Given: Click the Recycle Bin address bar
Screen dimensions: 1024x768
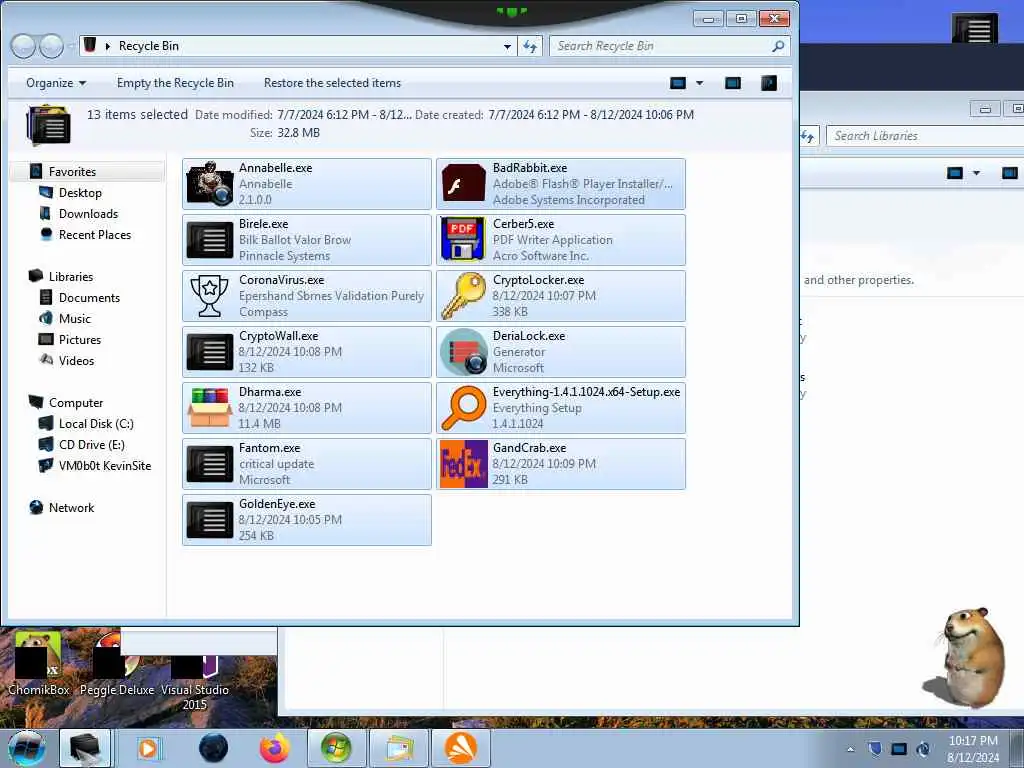Looking at the screenshot, I should click(x=298, y=46).
